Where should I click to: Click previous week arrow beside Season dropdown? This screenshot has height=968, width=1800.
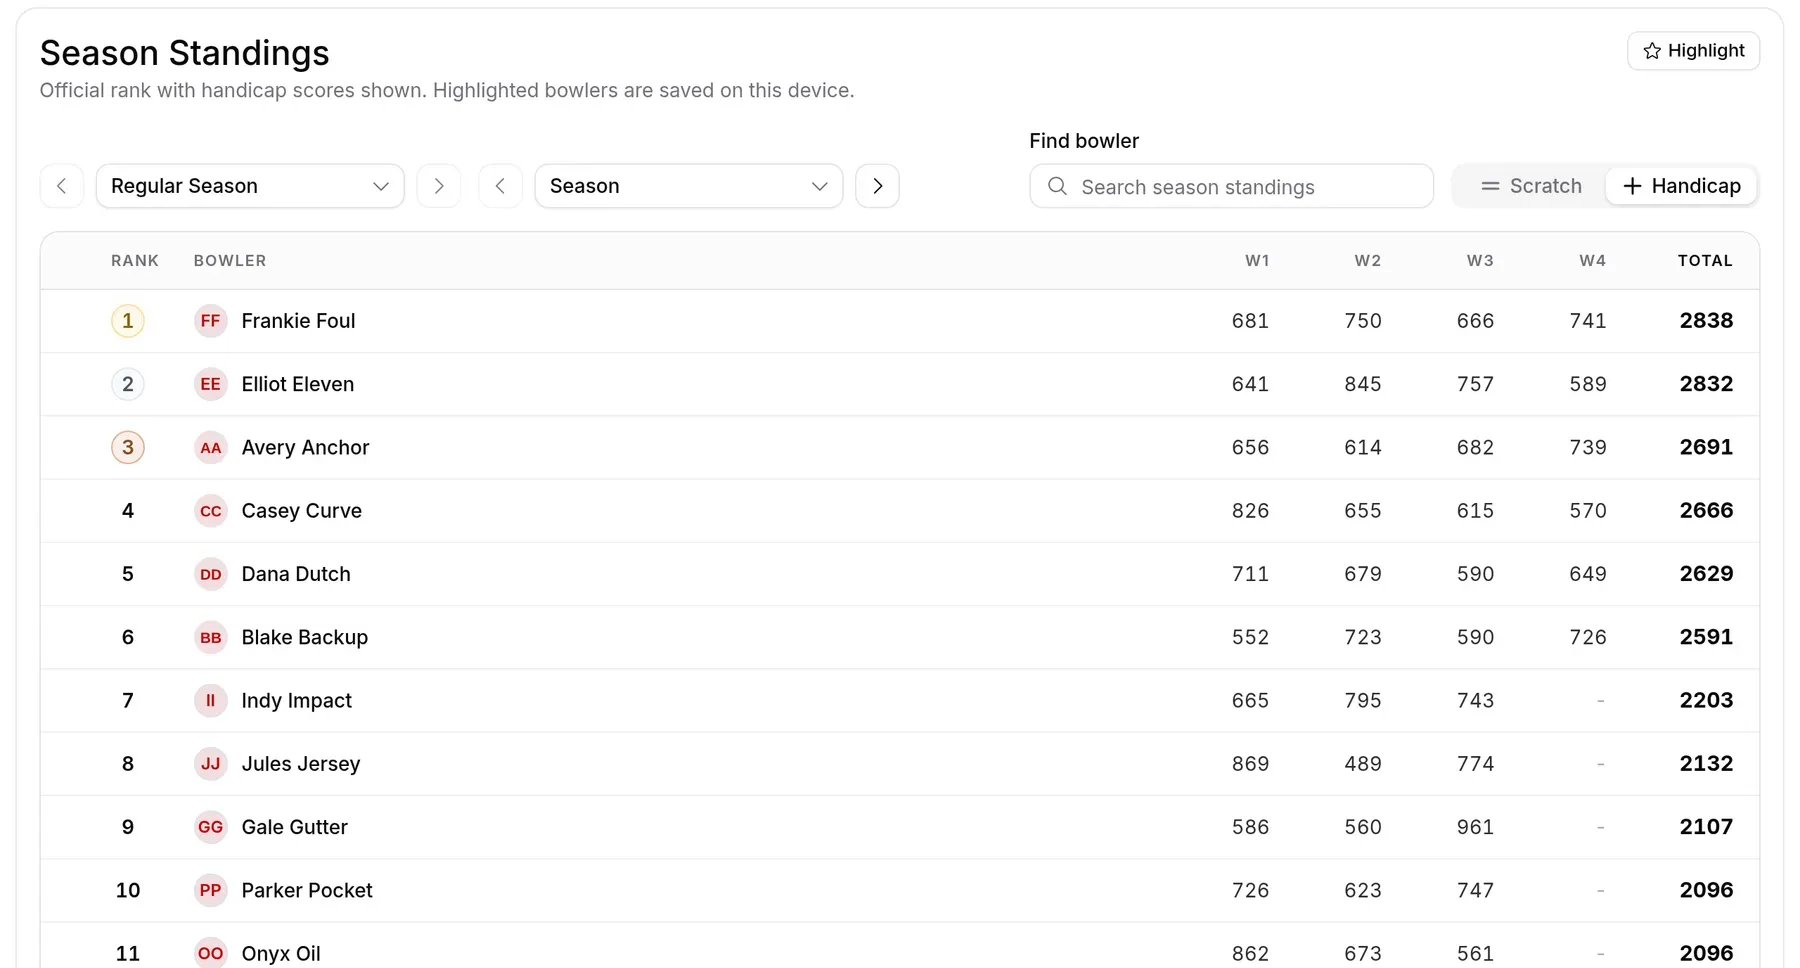click(x=501, y=186)
